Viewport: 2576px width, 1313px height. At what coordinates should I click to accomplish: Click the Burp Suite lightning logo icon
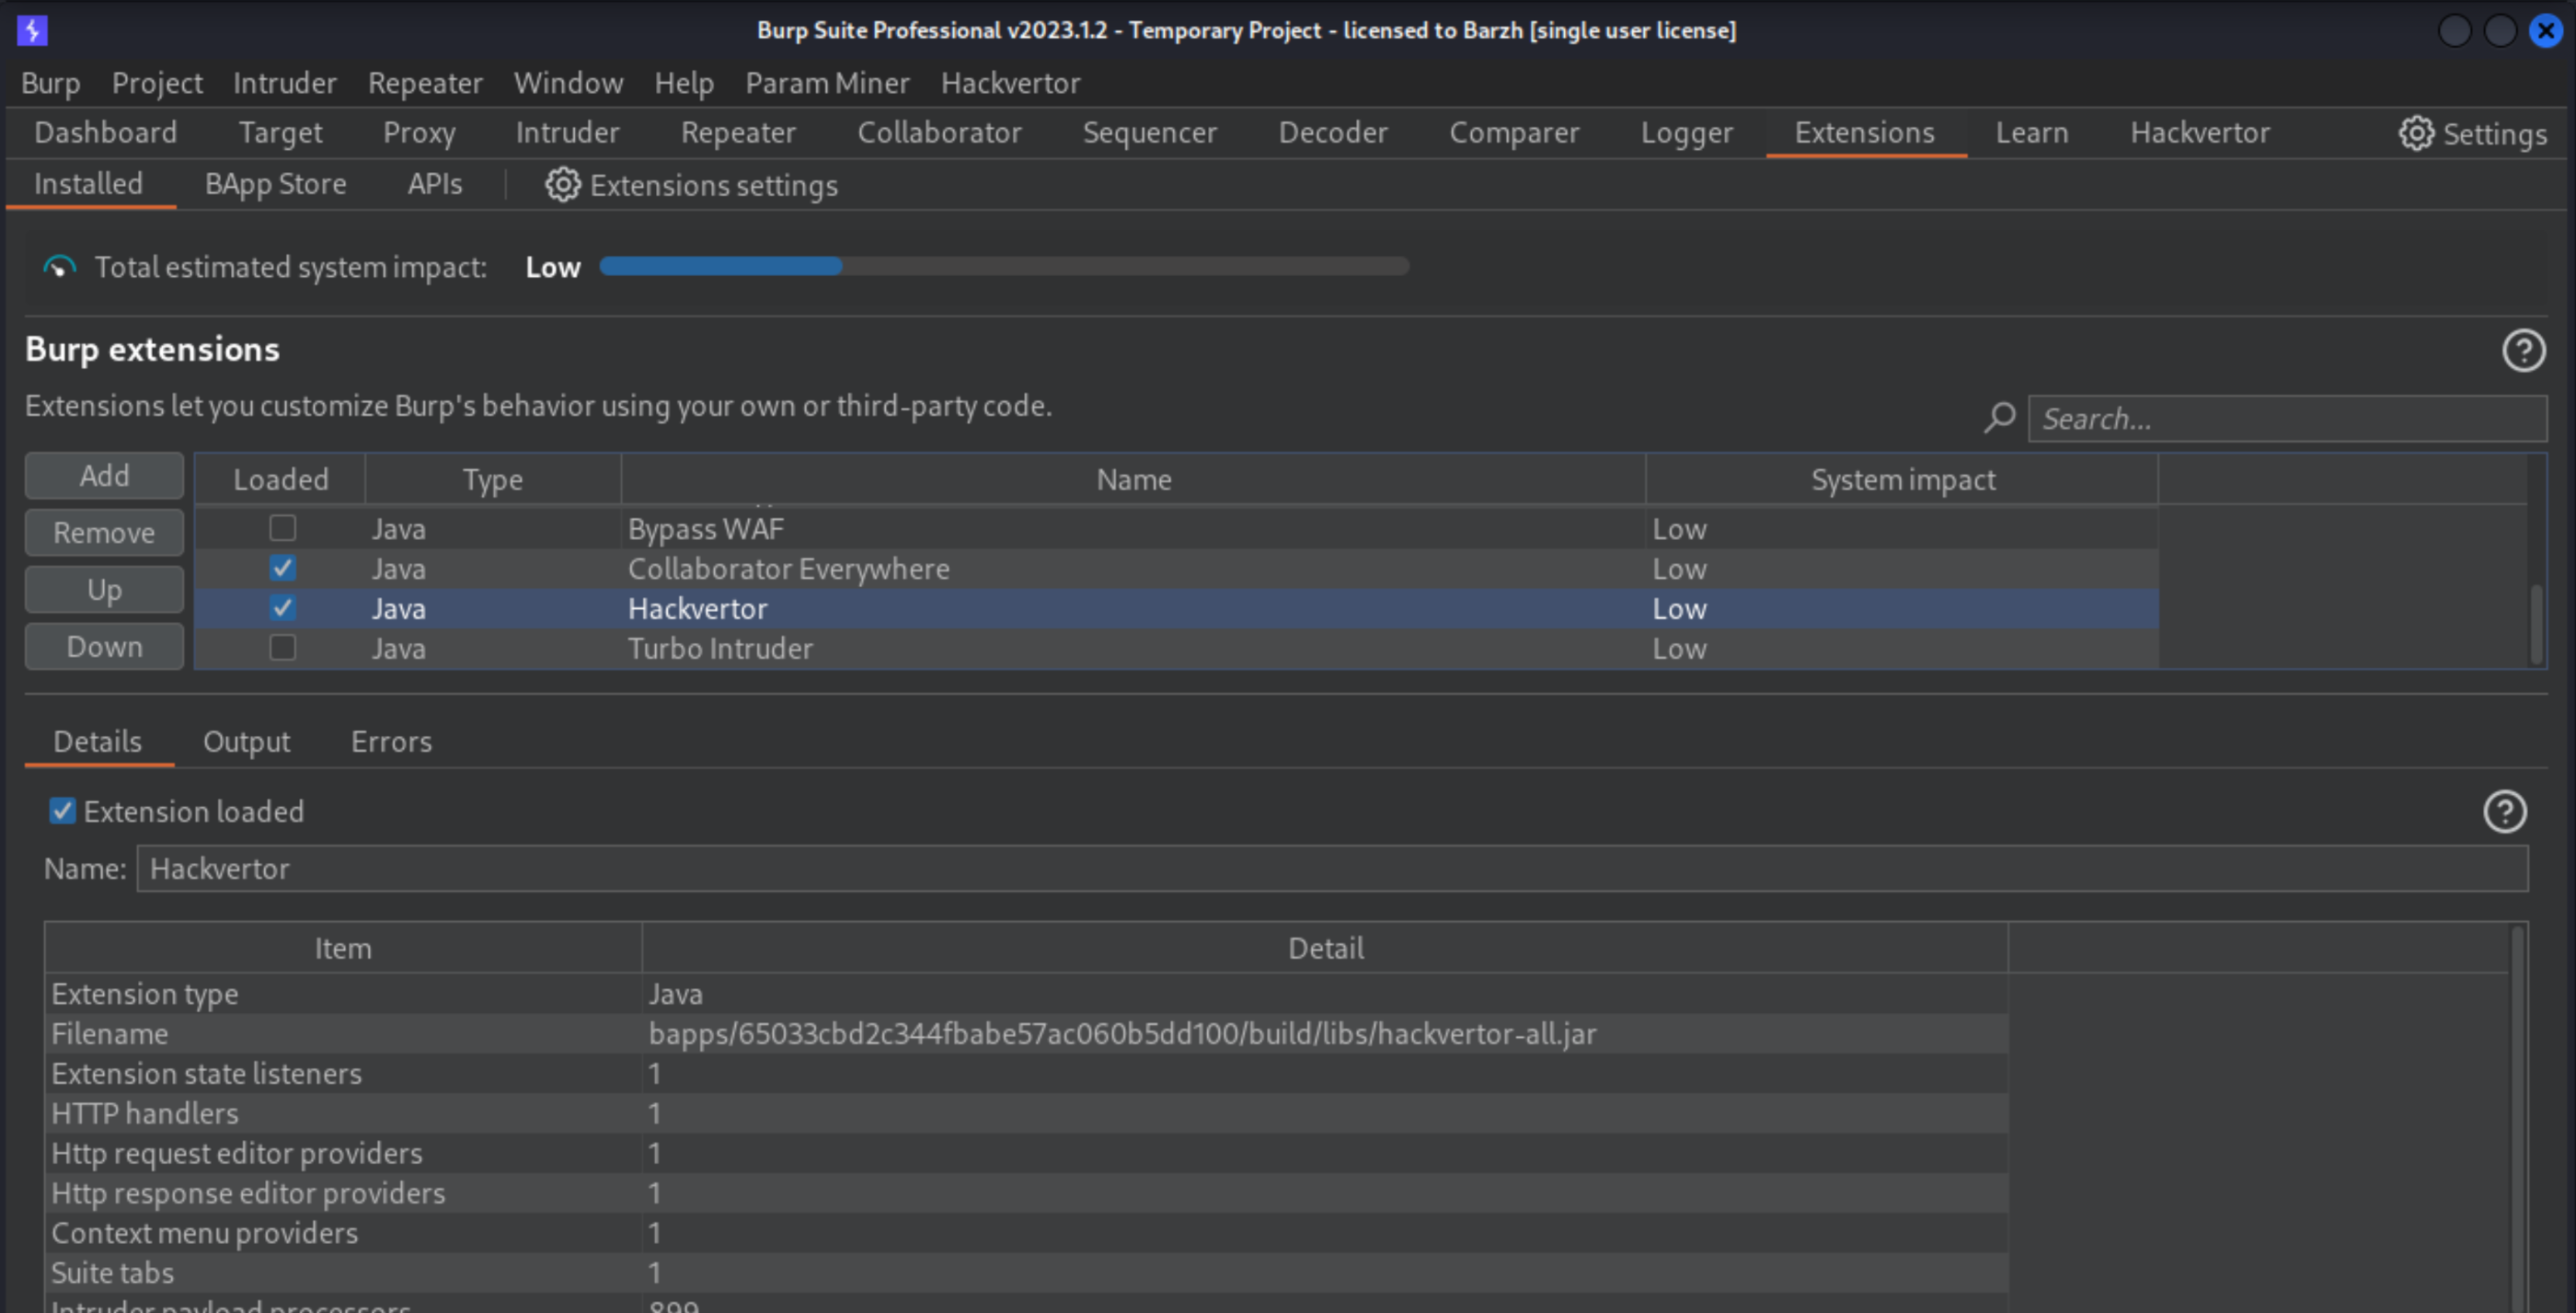pos(32,30)
